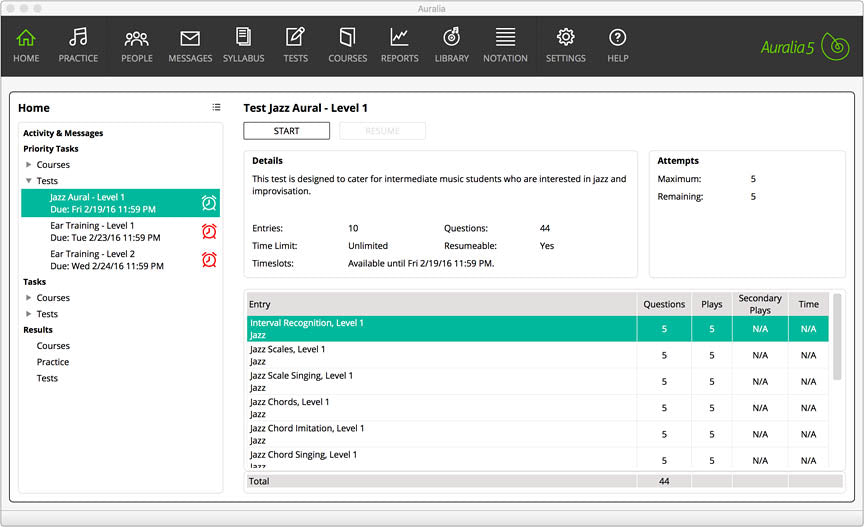Expand Courses under Priority Tasks
The height and width of the screenshot is (527, 864).
tap(29, 164)
